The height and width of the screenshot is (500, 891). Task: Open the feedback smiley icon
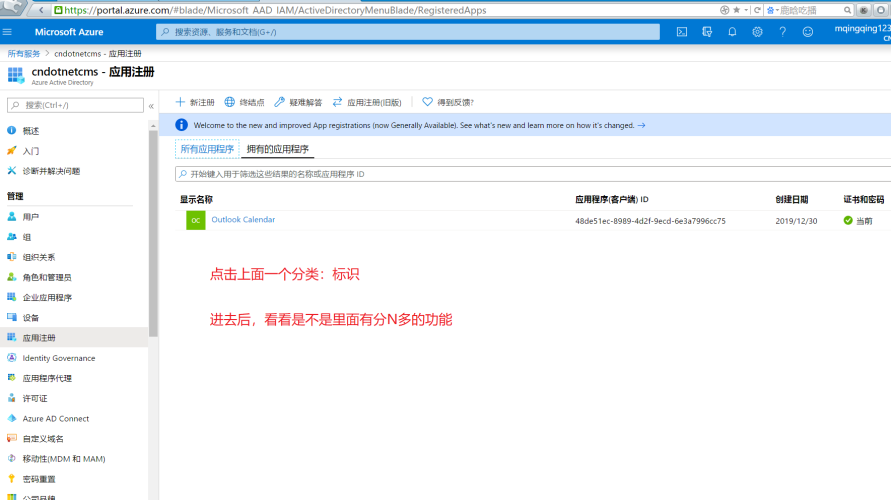point(807,32)
